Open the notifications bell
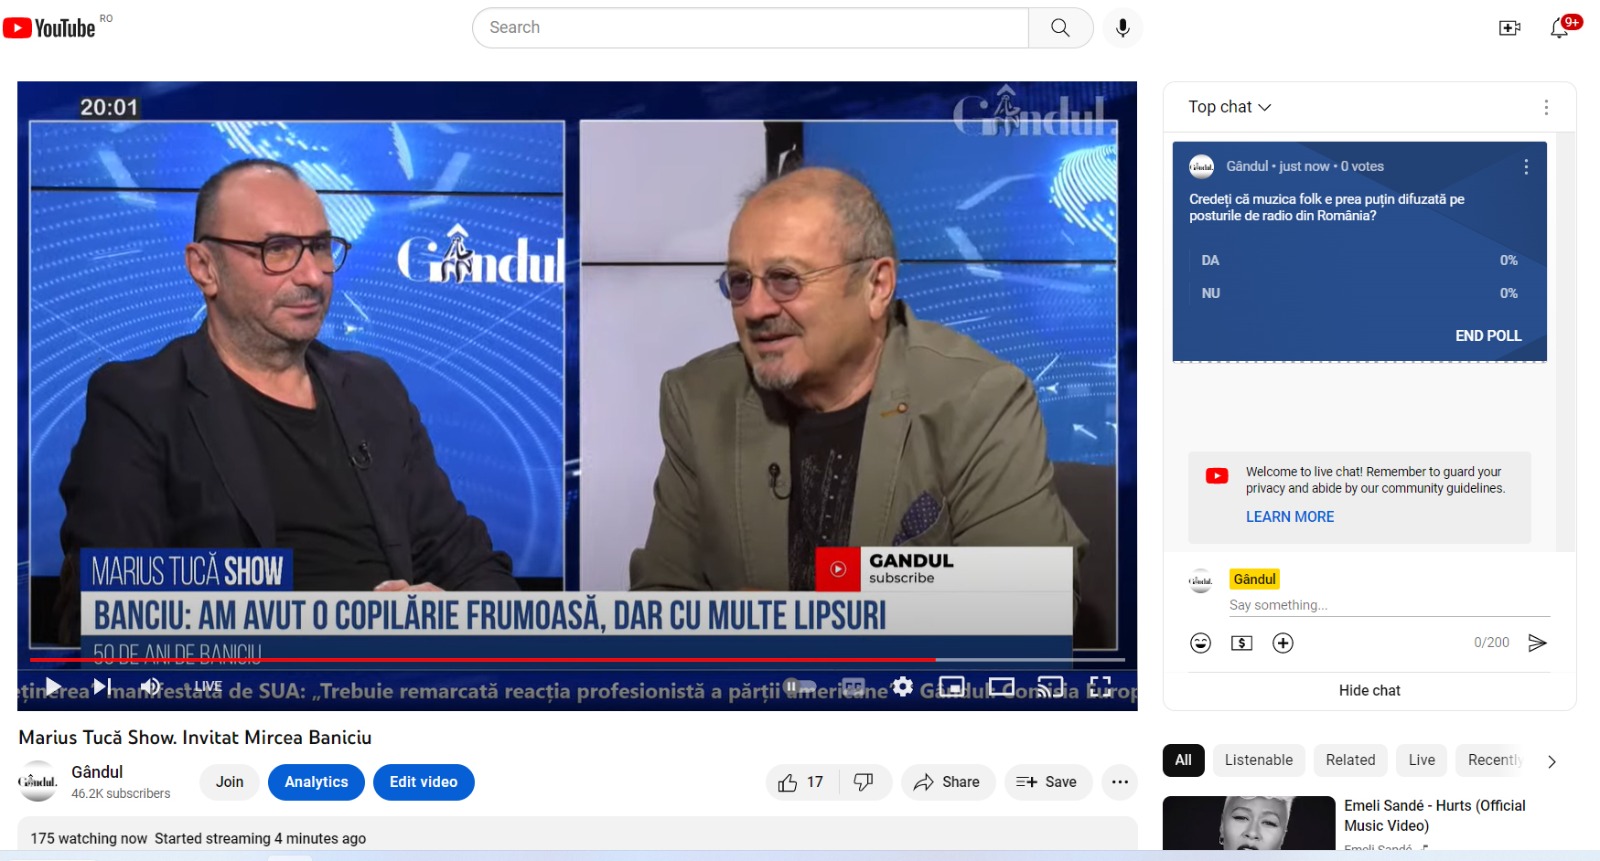The width and height of the screenshot is (1600, 861). pos(1559,28)
